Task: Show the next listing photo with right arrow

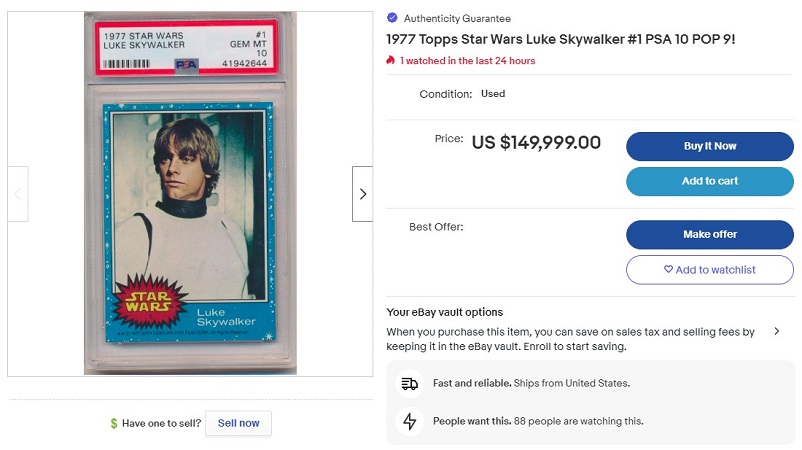Action: coord(362,194)
